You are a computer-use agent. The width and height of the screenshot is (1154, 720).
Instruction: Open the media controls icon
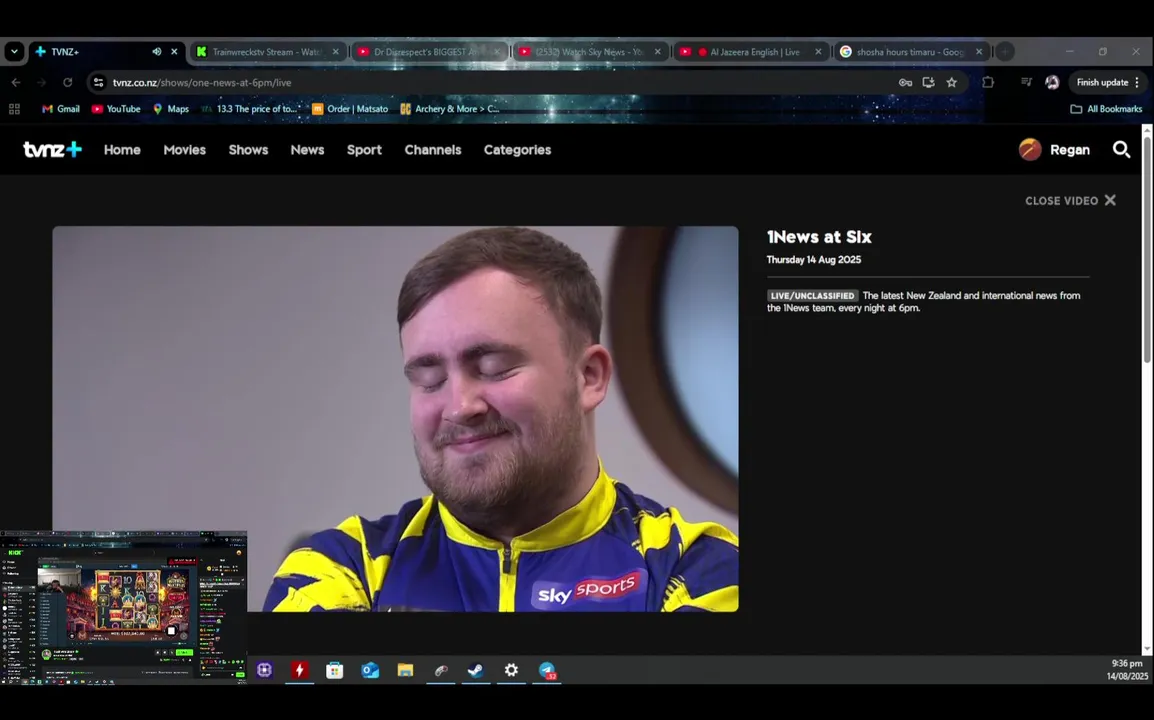coord(1026,82)
